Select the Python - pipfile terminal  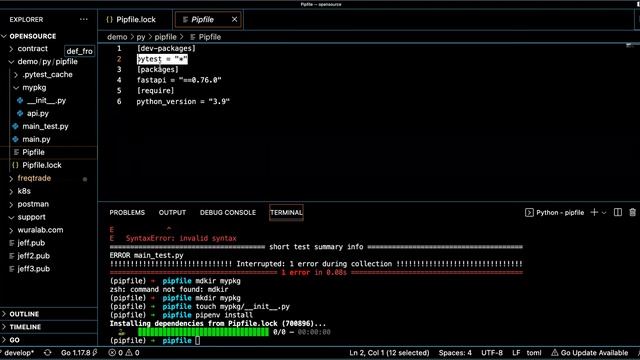tap(554, 213)
